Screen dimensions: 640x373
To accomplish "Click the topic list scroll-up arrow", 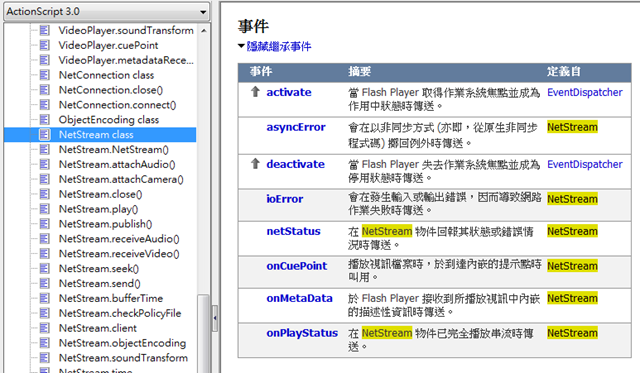I will point(204,31).
